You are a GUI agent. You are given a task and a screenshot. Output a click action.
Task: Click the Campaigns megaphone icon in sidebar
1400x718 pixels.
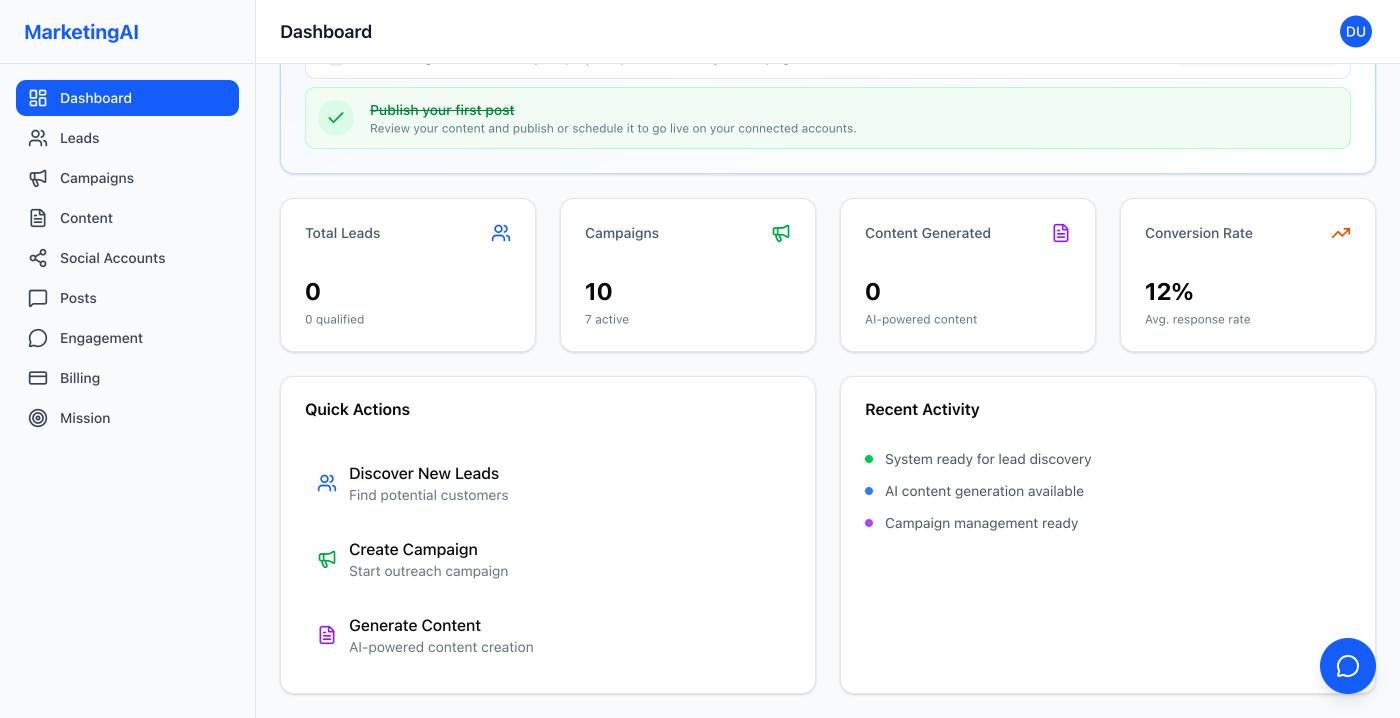click(x=38, y=178)
